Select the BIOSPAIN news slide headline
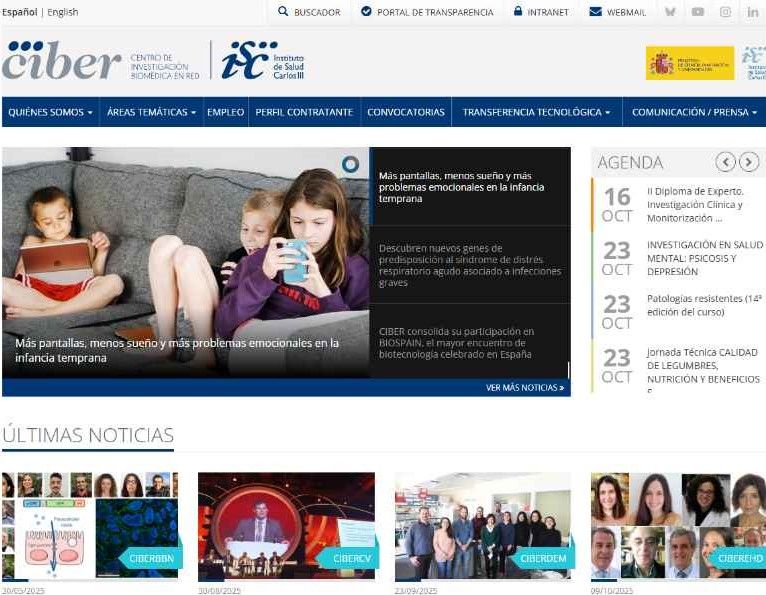The height and width of the screenshot is (595, 766). click(x=456, y=342)
